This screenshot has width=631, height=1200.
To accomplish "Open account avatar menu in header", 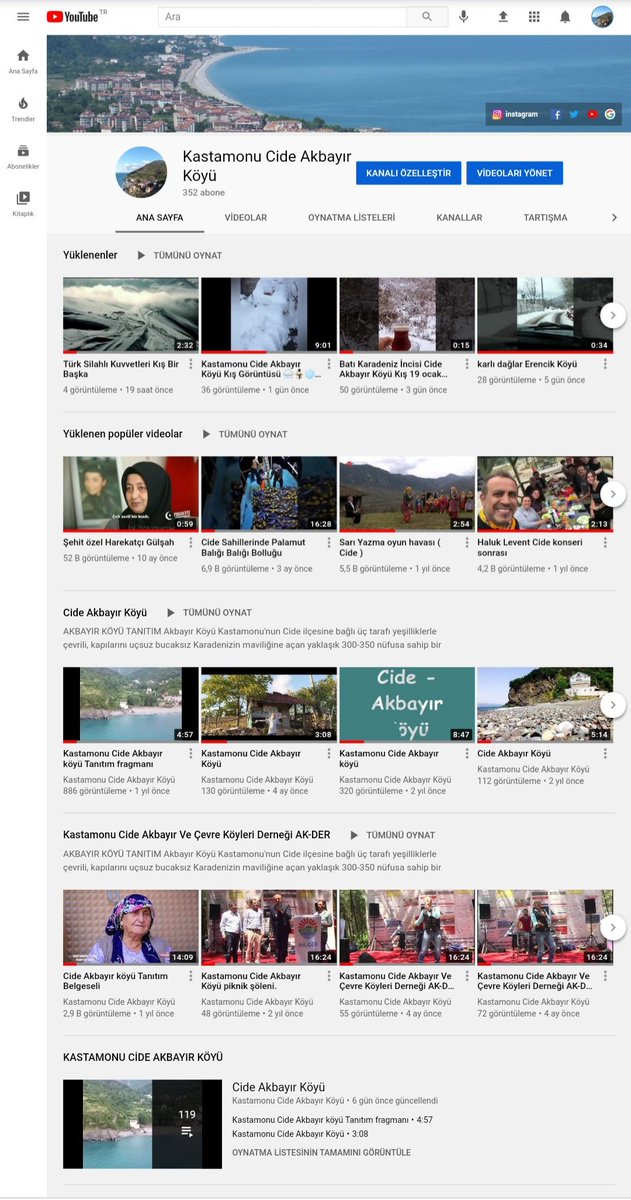I will pos(602,17).
